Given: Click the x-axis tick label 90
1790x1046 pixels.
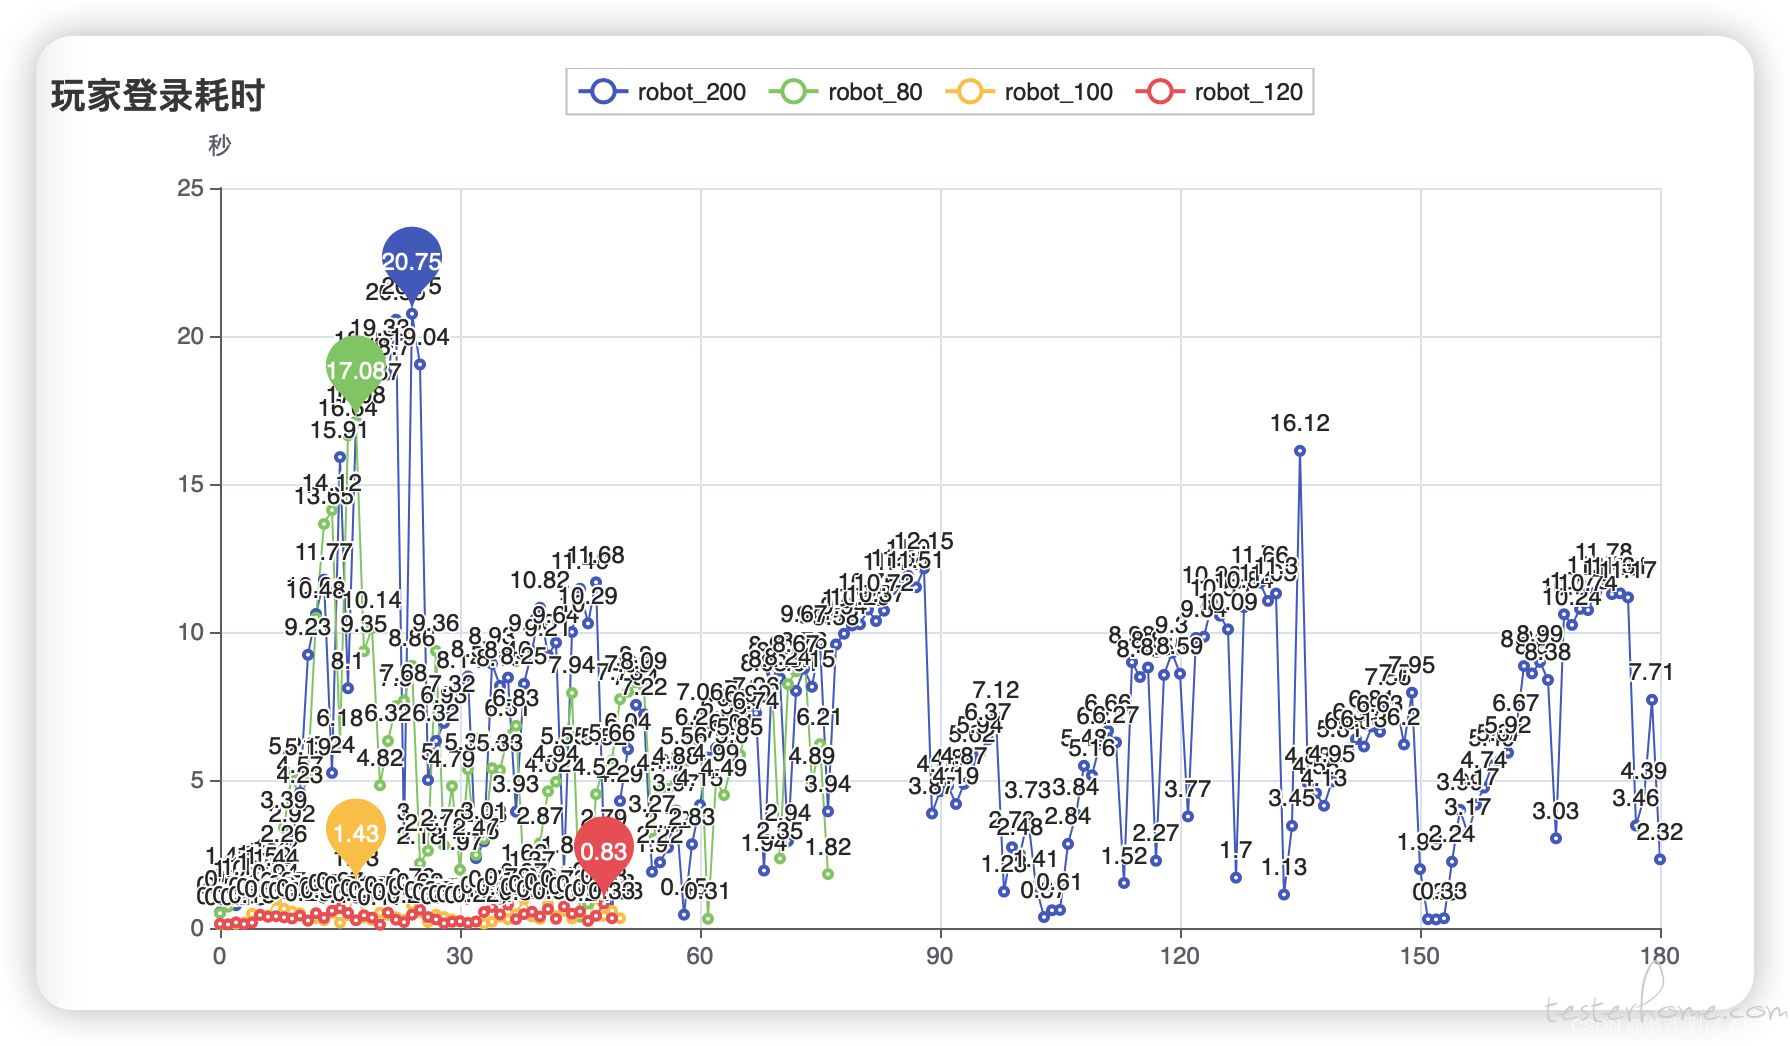Looking at the screenshot, I should [x=939, y=956].
